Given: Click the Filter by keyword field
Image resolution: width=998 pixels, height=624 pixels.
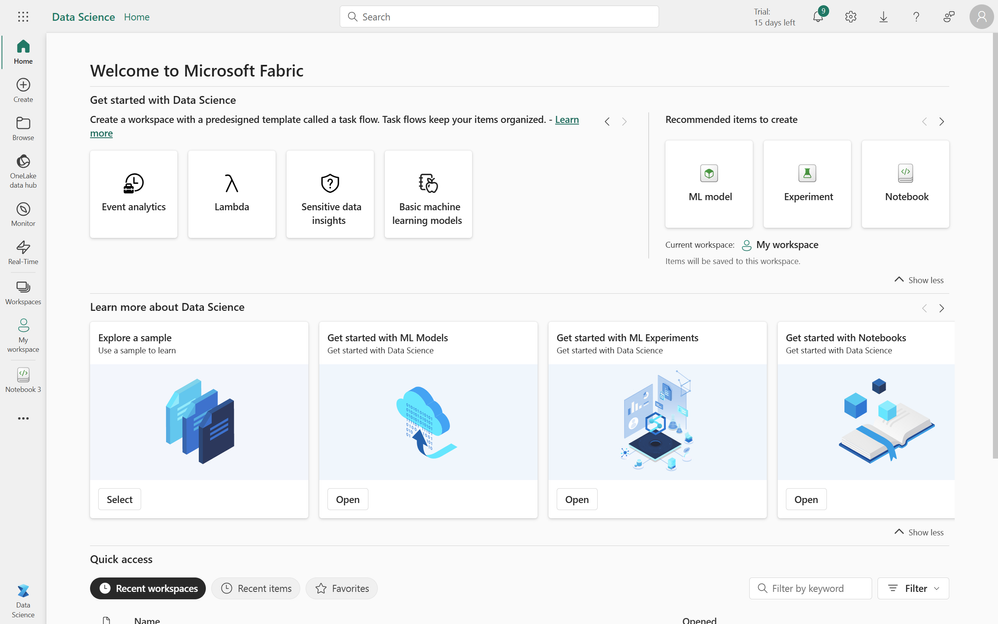Looking at the screenshot, I should pos(810,588).
